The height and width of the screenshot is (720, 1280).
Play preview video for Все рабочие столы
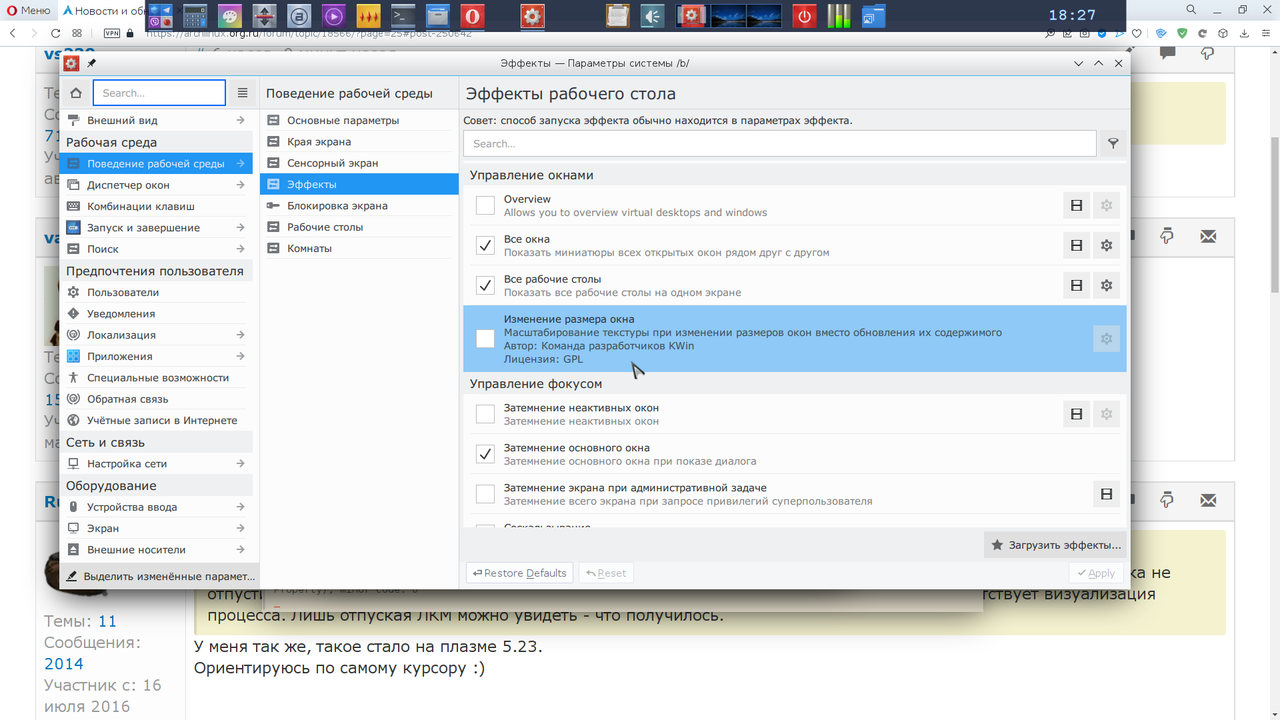pos(1076,285)
